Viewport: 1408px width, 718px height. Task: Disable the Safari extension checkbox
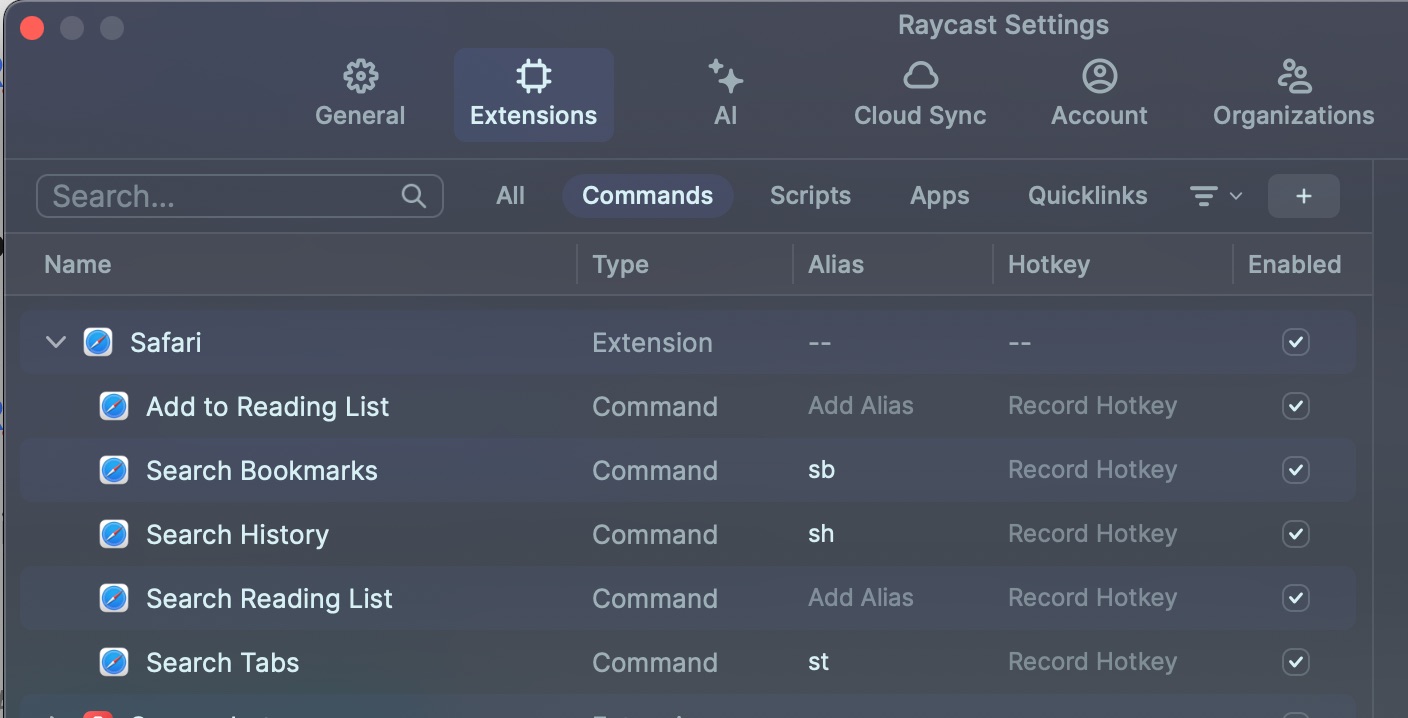coord(1295,342)
